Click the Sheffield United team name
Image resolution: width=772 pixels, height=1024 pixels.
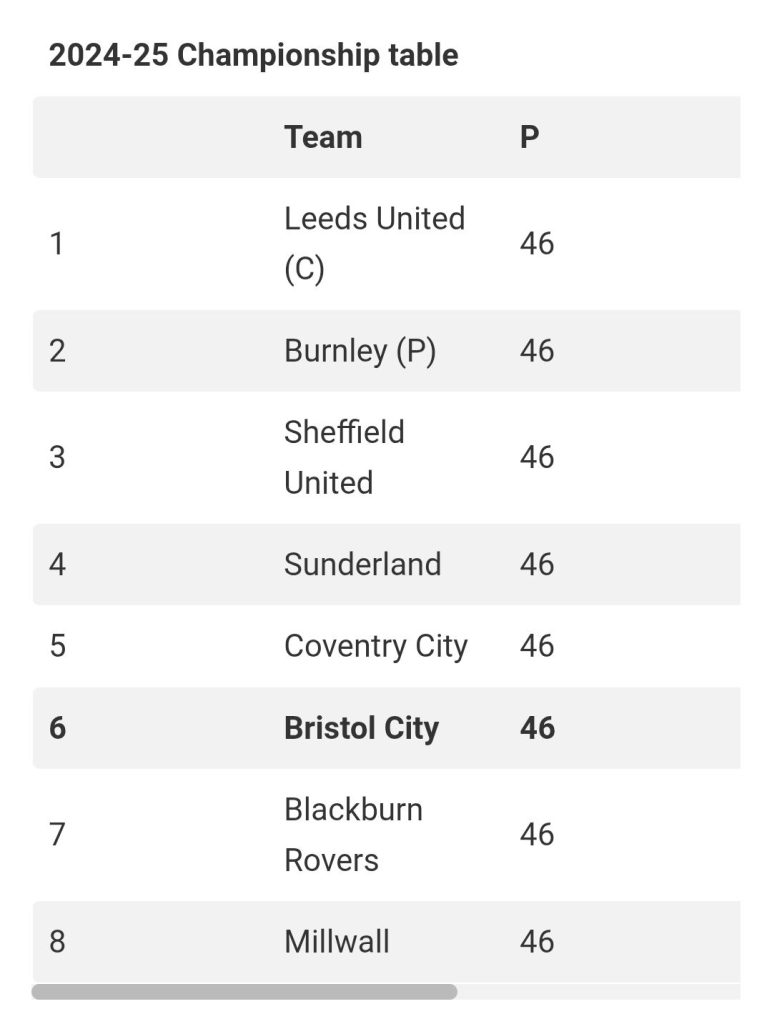345,457
